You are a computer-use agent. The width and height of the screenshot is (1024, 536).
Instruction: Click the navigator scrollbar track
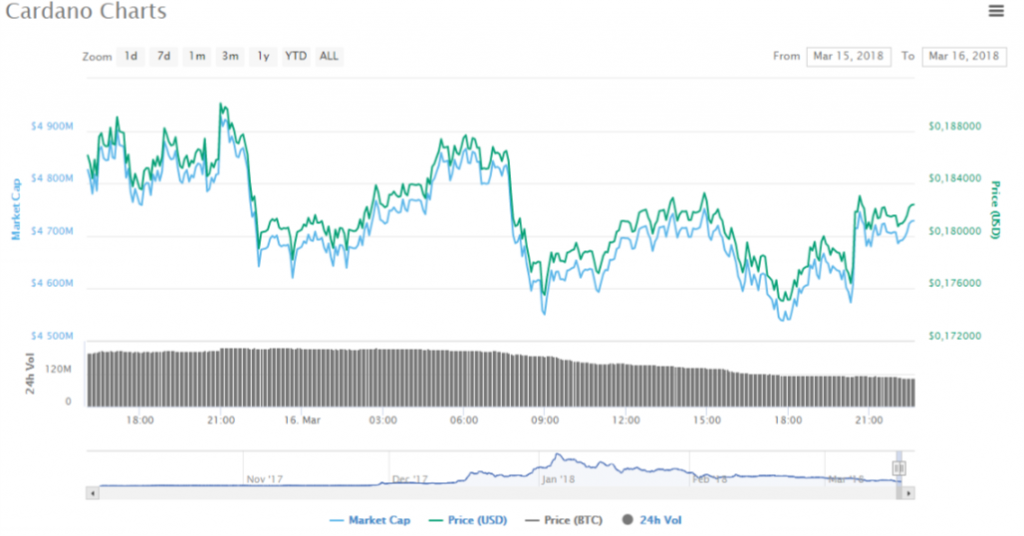tap(500, 494)
